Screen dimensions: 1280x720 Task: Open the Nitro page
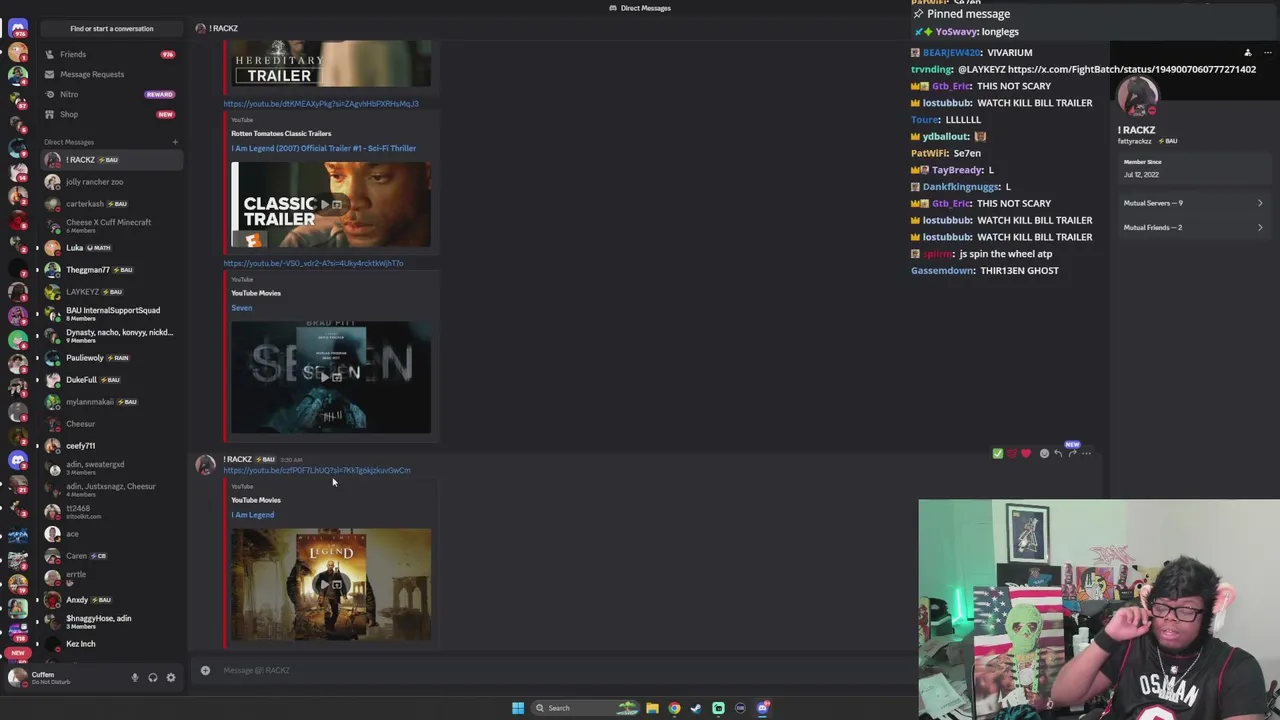point(112,94)
